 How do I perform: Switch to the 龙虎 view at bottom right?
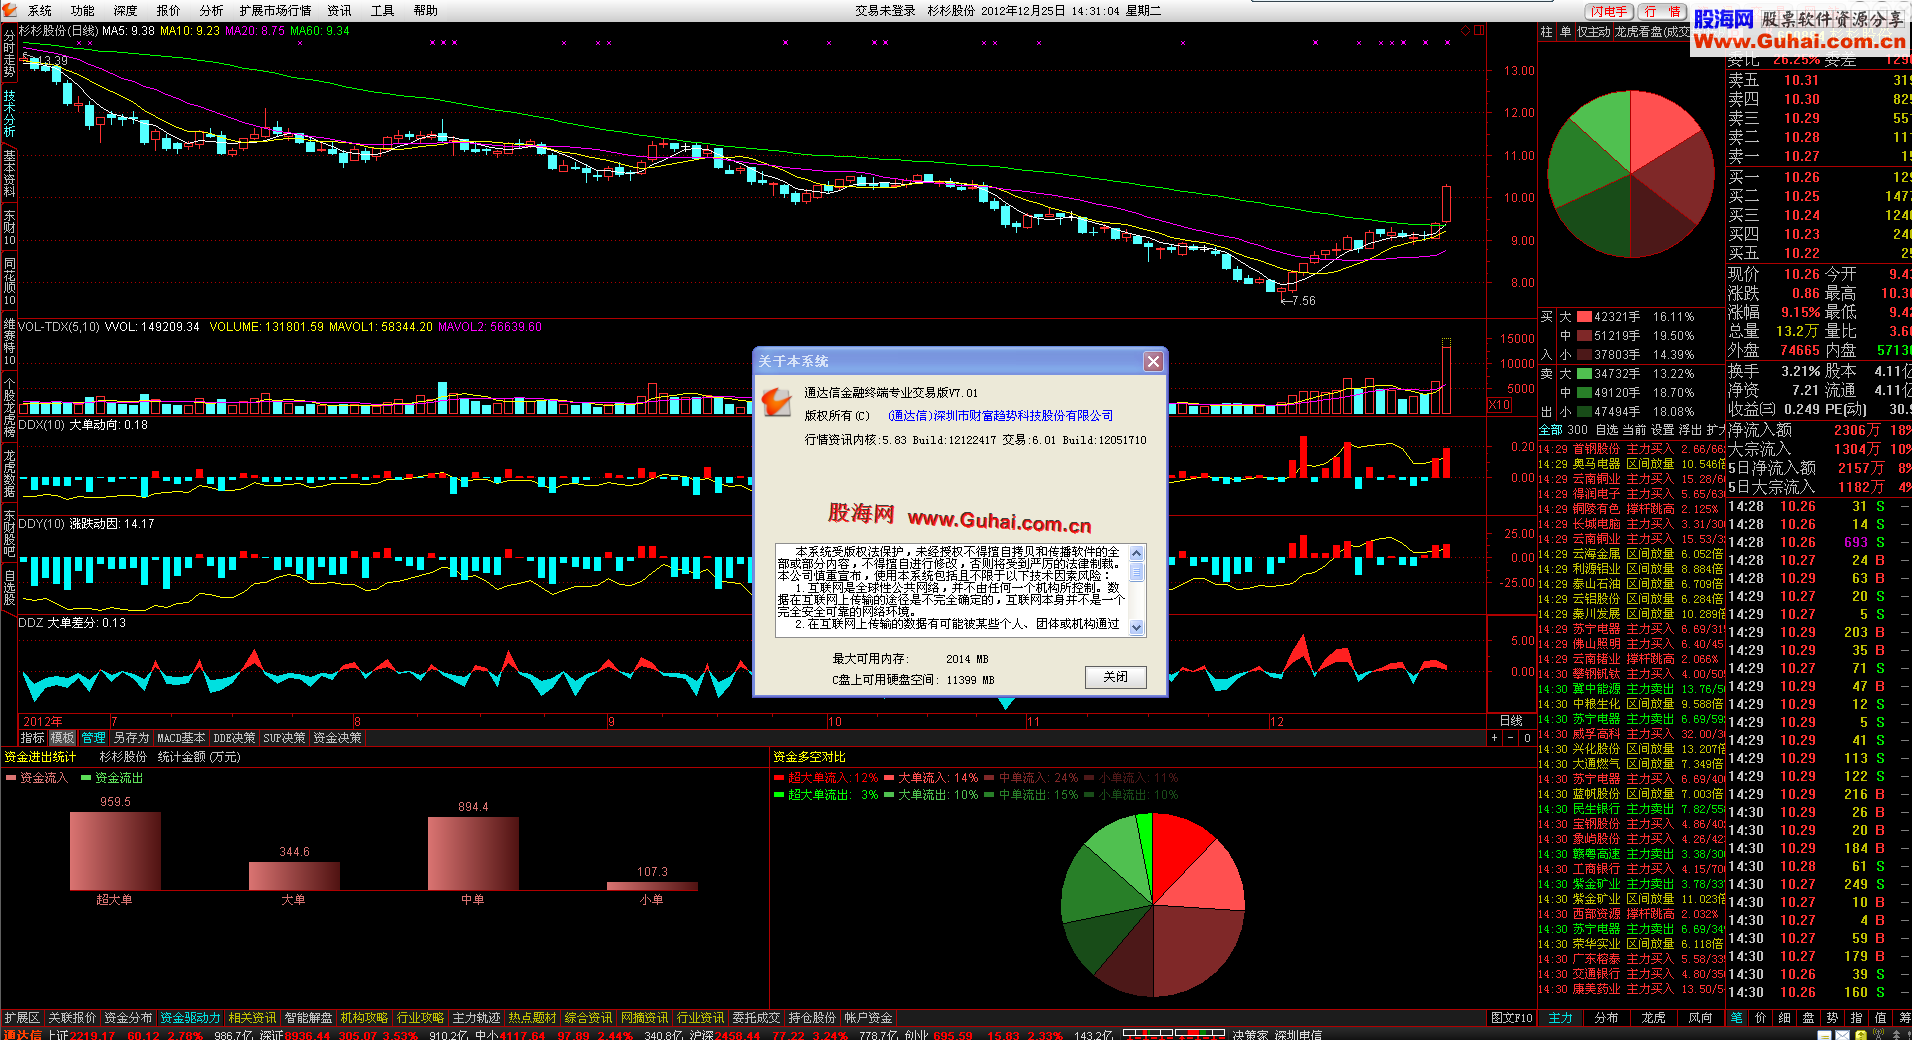coord(1654,1017)
